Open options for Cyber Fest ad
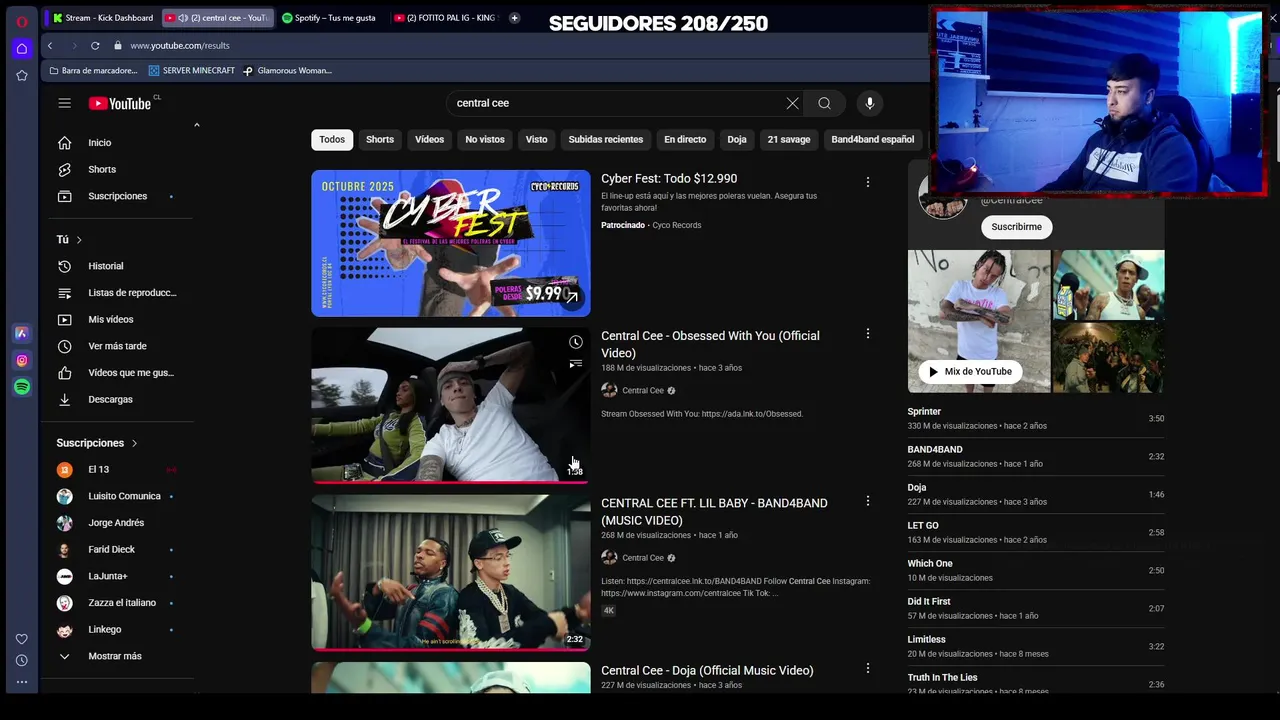1280x720 pixels. click(x=867, y=182)
